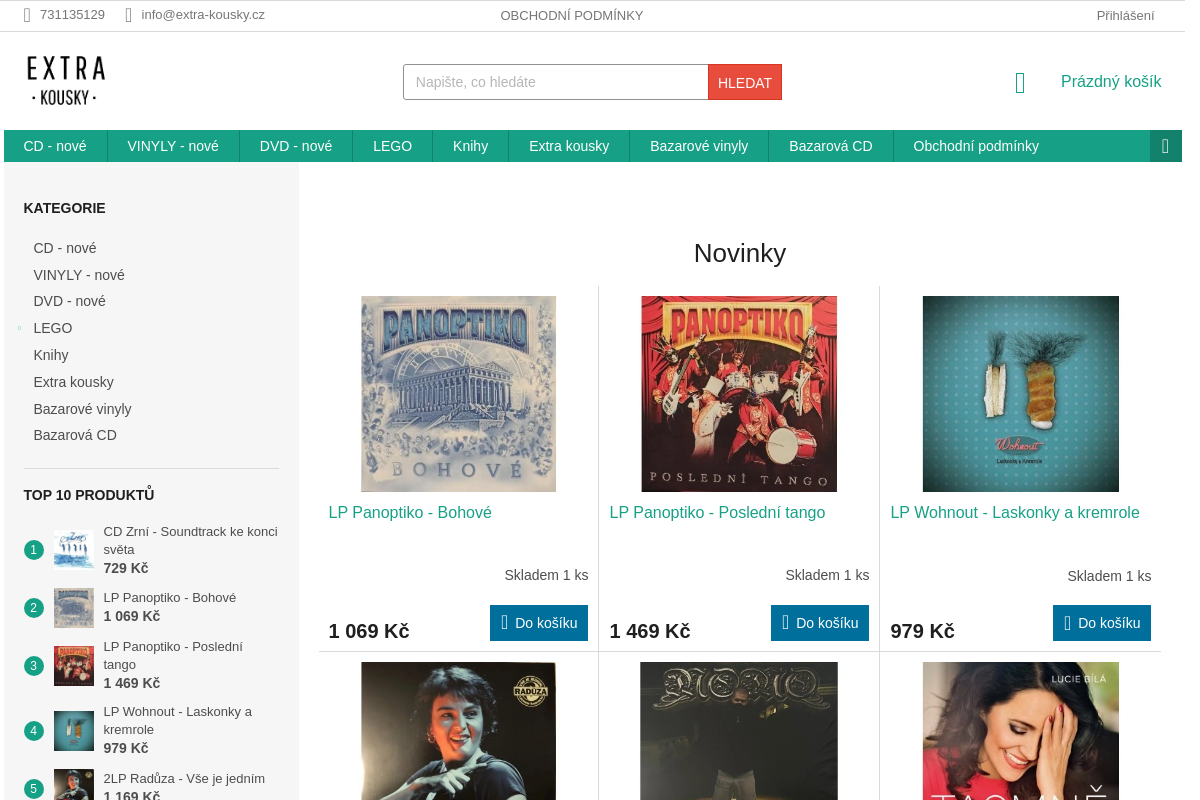Open the Panoptiko Poslední tango album cover

pos(739,394)
